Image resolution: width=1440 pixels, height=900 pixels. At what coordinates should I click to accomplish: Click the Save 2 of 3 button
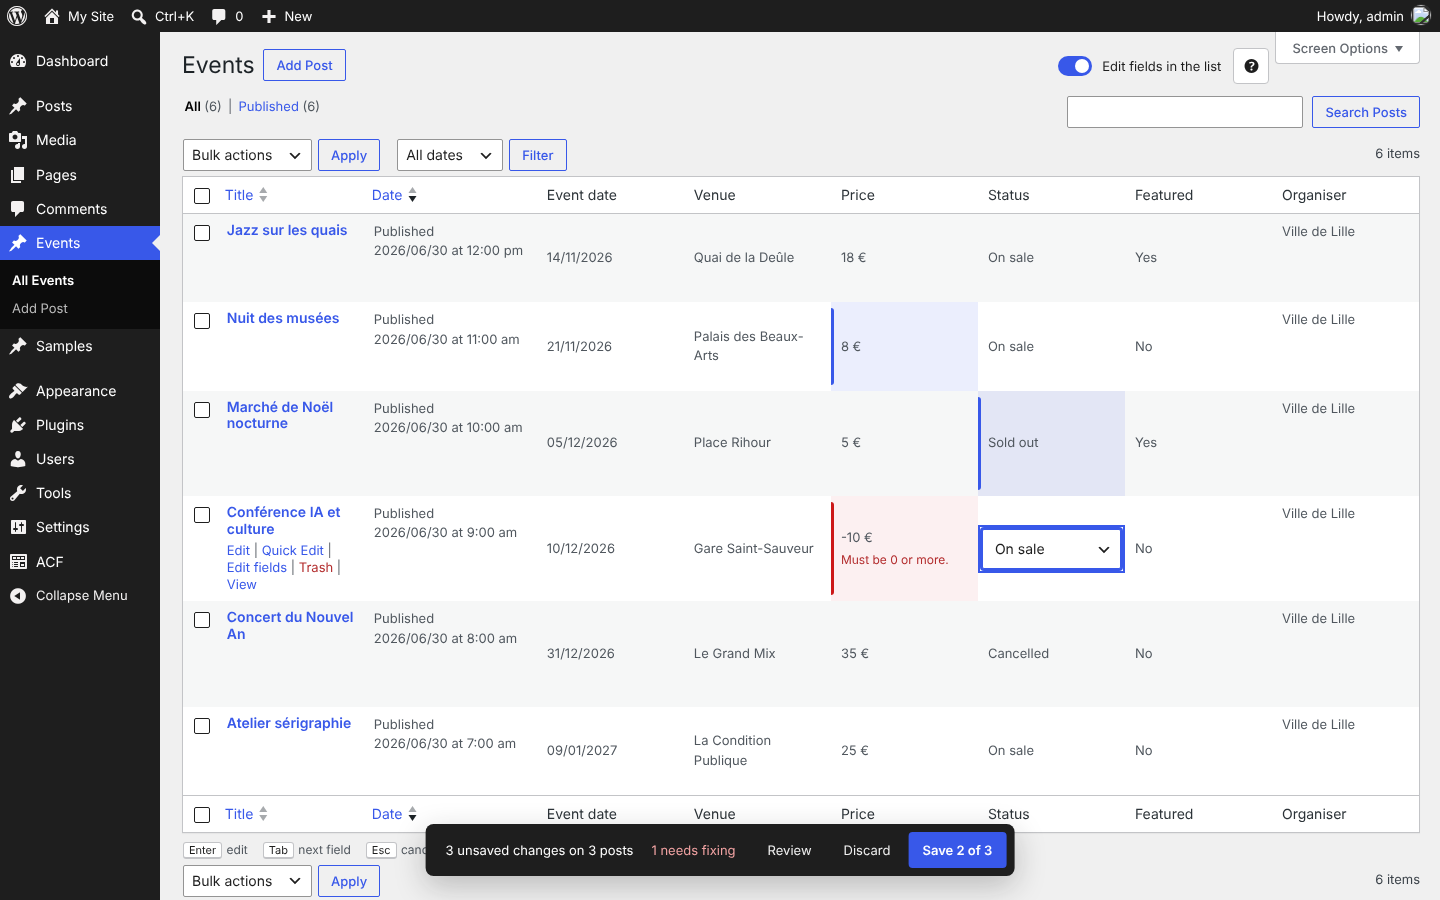click(957, 850)
